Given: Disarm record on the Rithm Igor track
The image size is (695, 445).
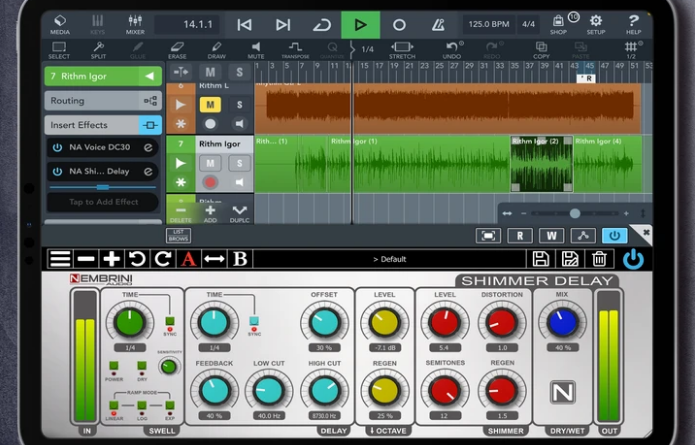Looking at the screenshot, I should (x=210, y=182).
